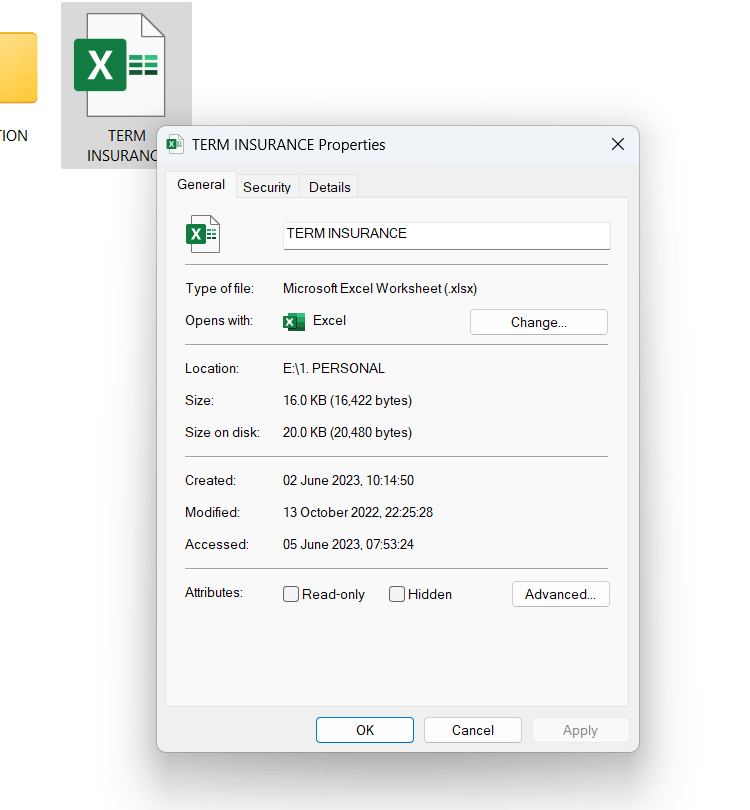Click accessed date '05 June 2023, 07:53:24'
This screenshot has width=750, height=810.
348,544
